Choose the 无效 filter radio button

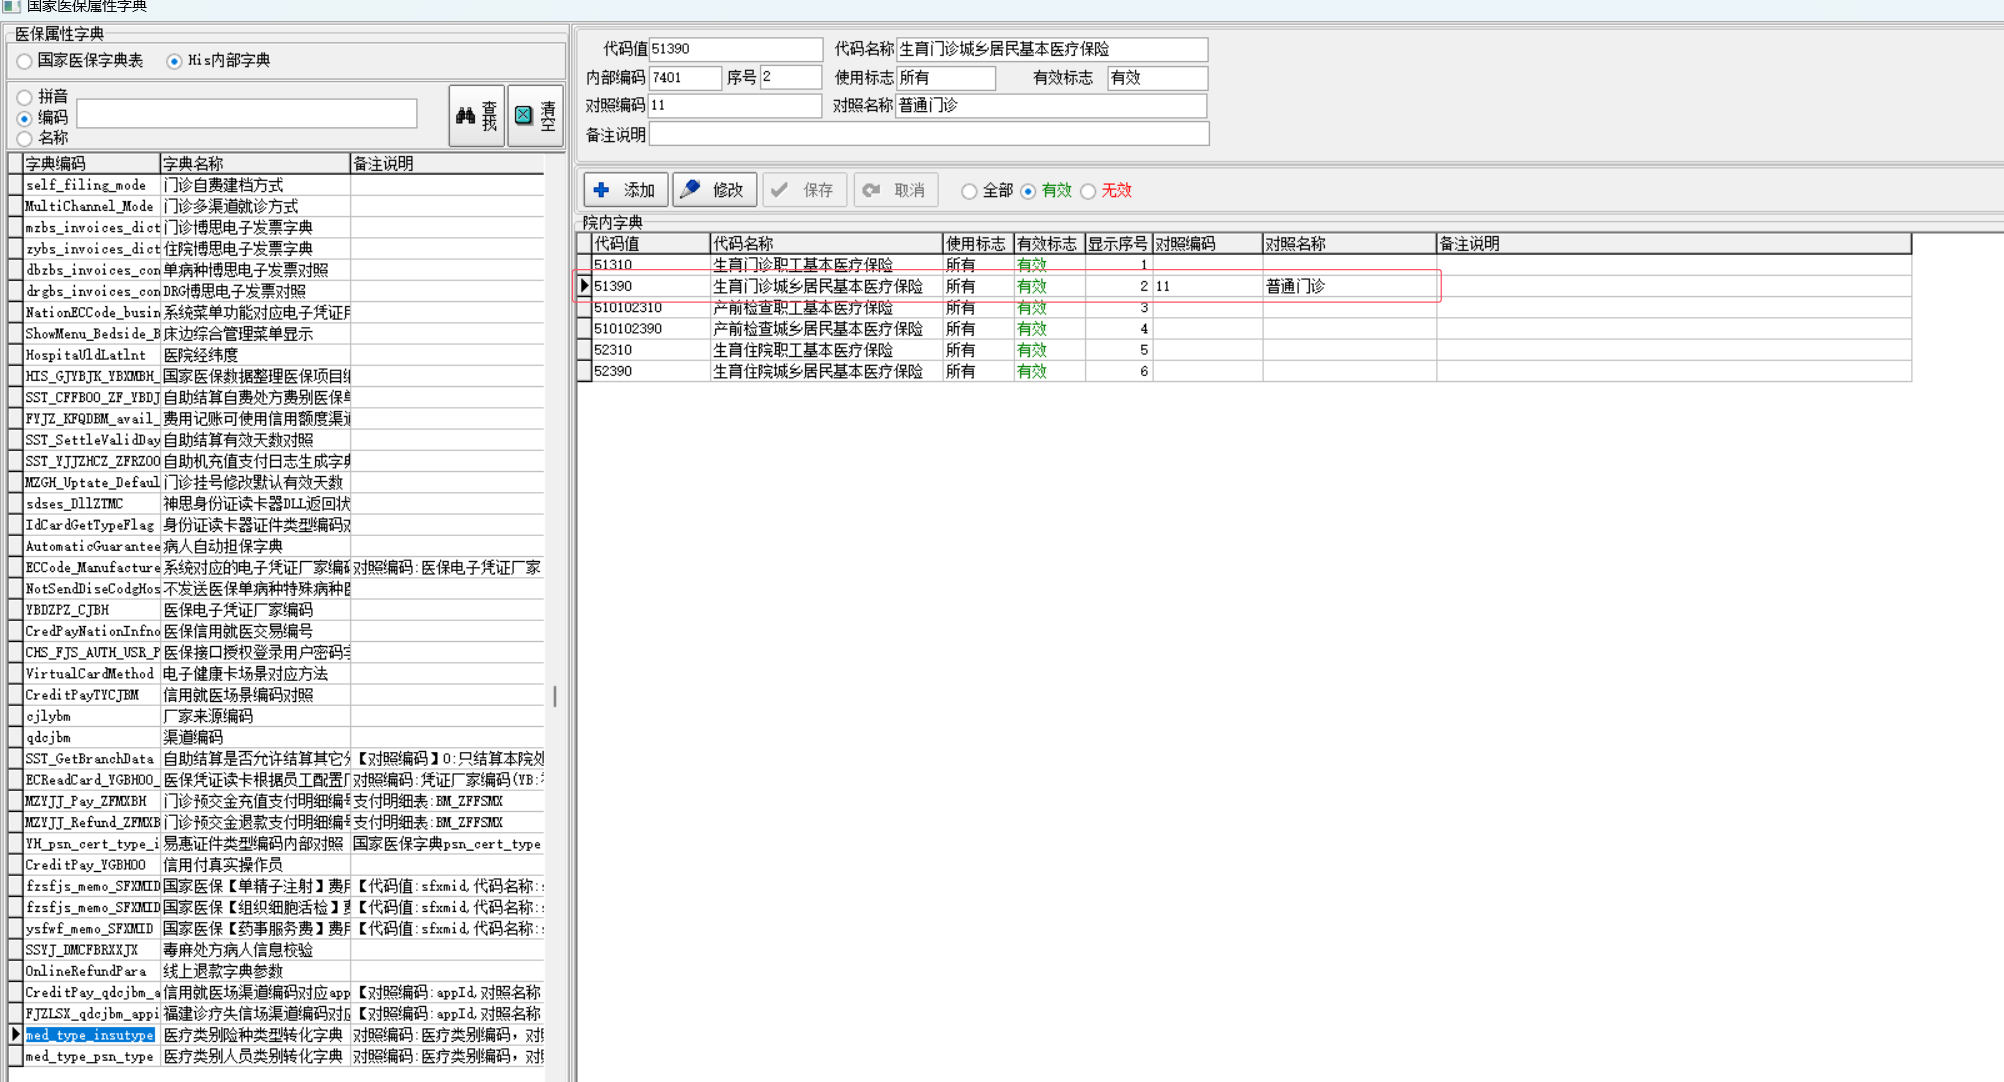coord(1088,191)
